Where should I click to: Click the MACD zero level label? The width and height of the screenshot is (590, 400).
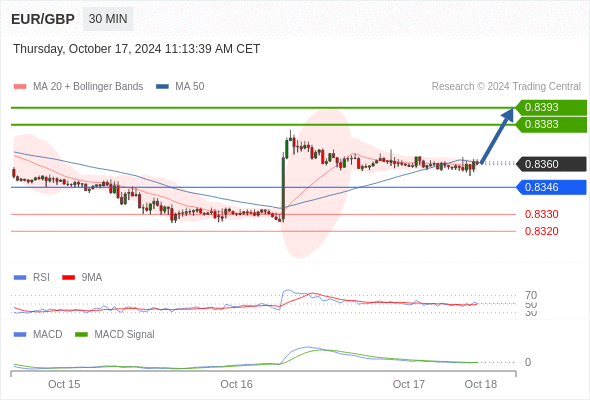(528, 362)
